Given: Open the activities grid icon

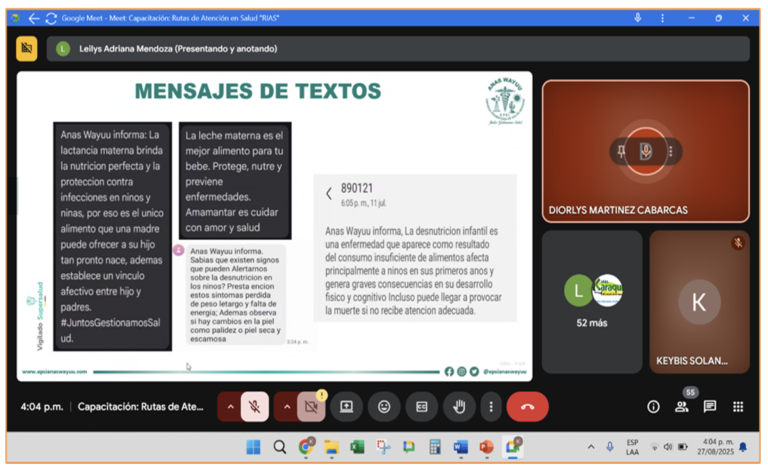Looking at the screenshot, I should pos(738,407).
